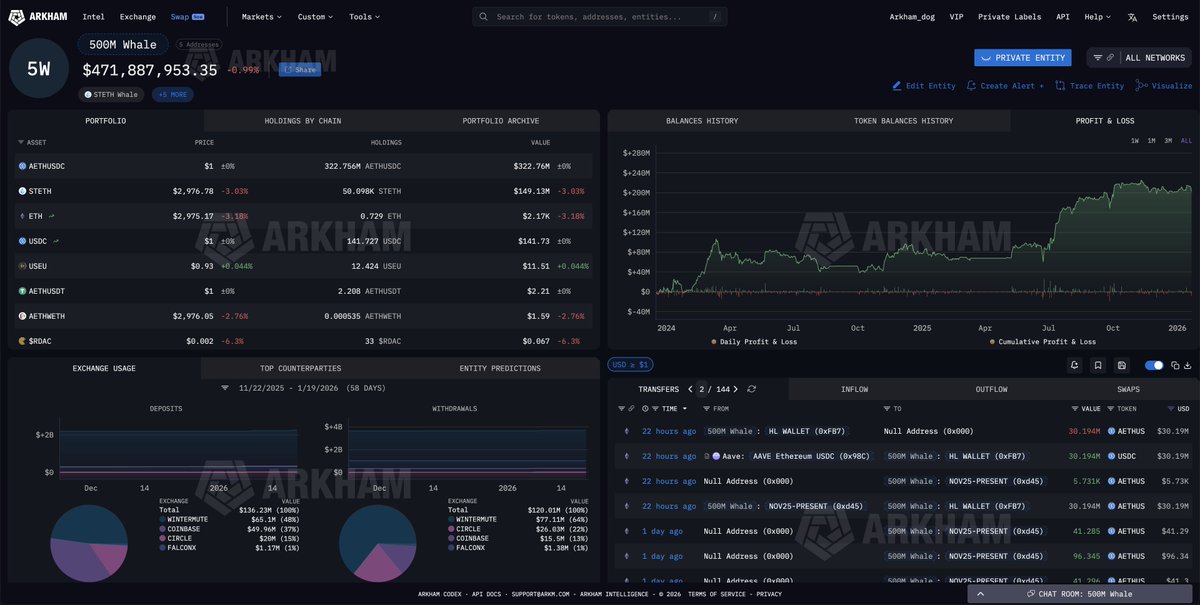Click the AETHUSDC token icon
This screenshot has height=605, width=1200.
22,165
